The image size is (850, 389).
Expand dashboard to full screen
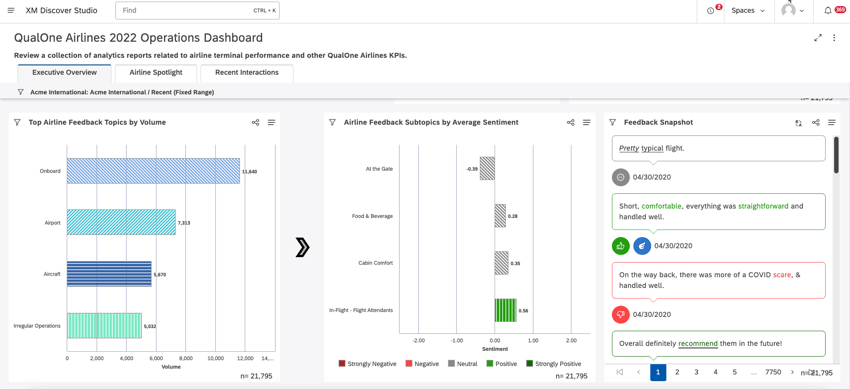818,37
